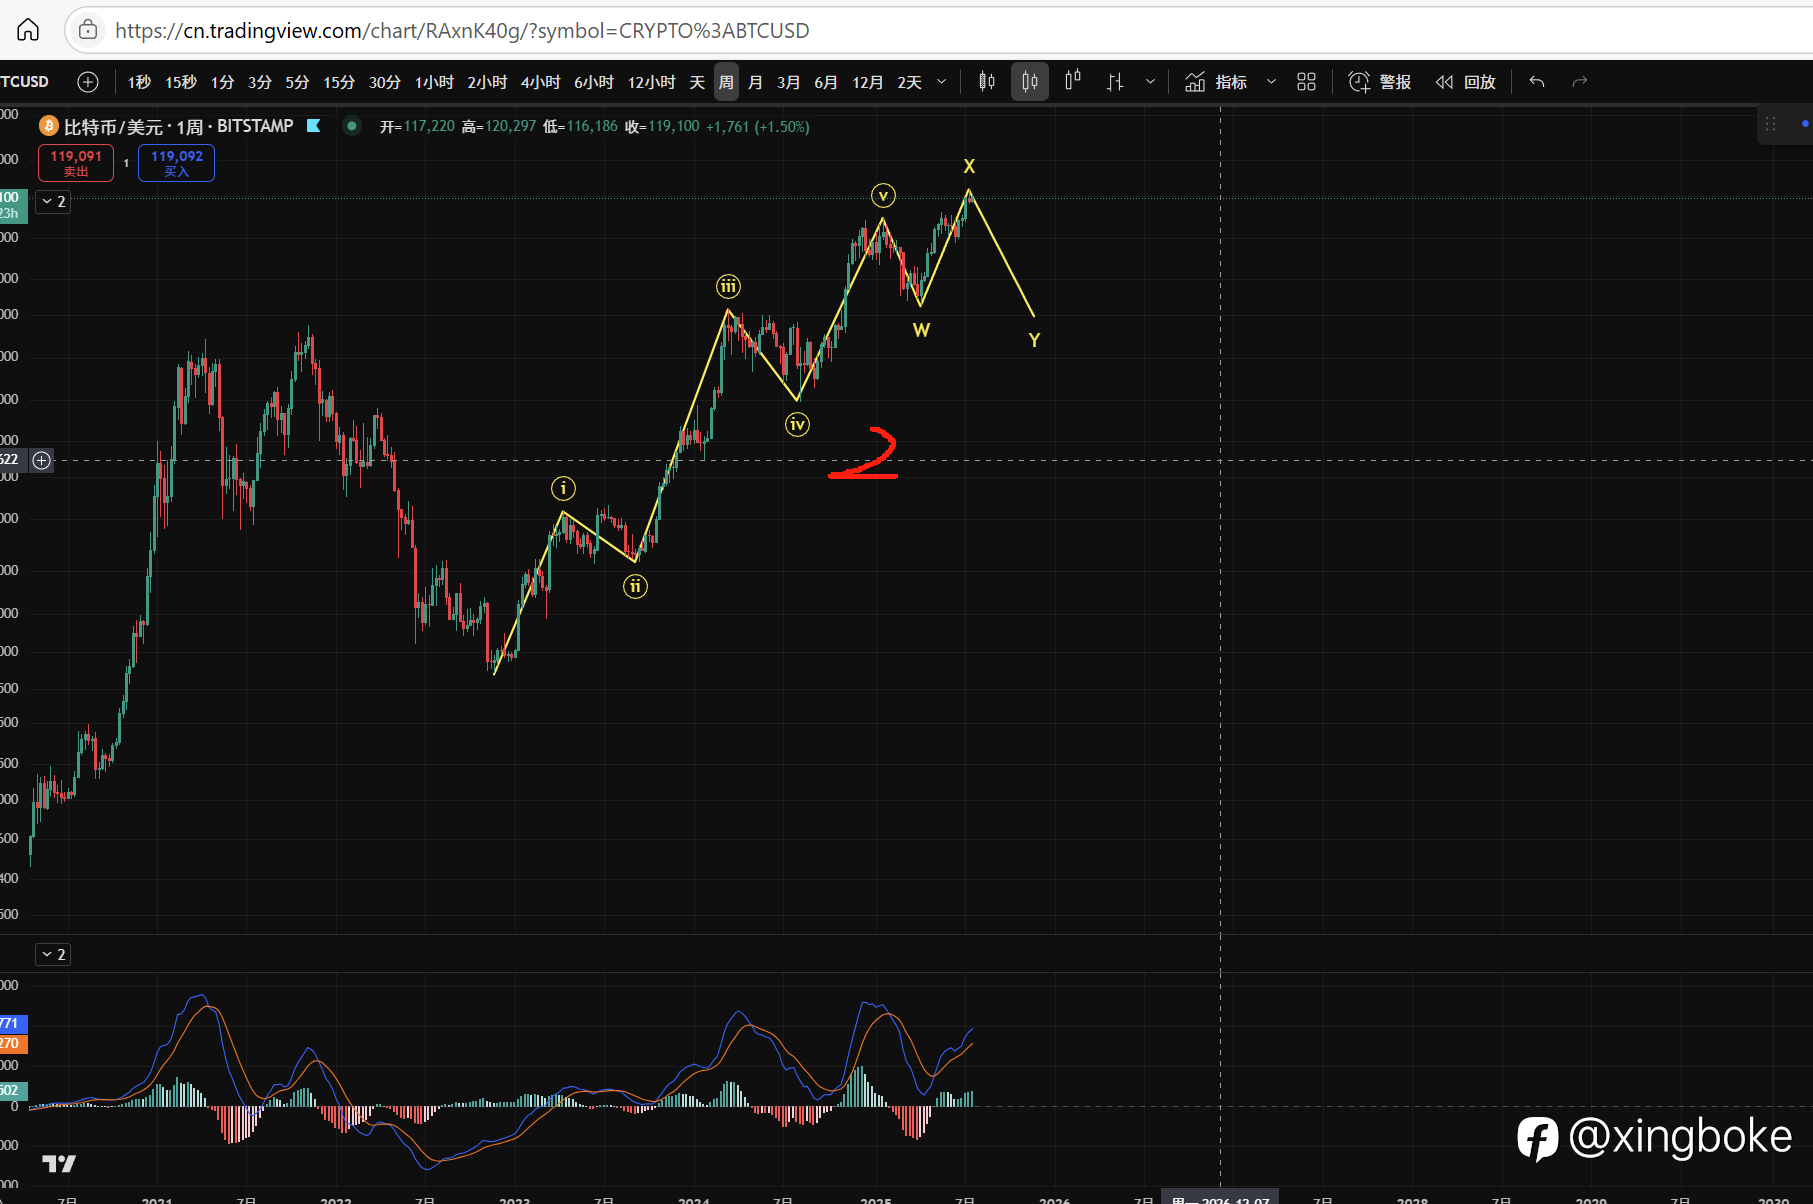Select the first chart style icon
This screenshot has width=1813, height=1204.
[987, 82]
